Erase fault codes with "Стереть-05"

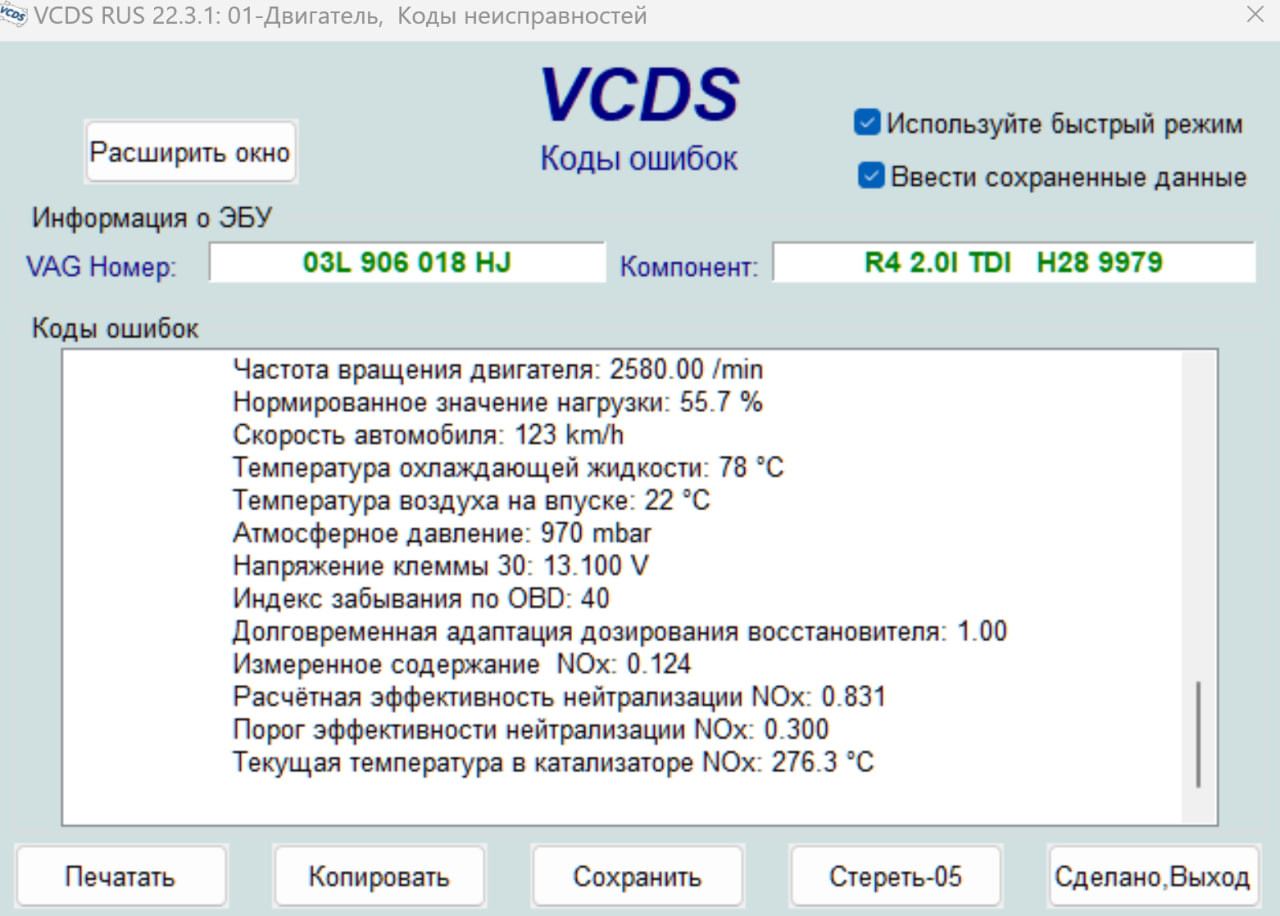click(x=895, y=877)
